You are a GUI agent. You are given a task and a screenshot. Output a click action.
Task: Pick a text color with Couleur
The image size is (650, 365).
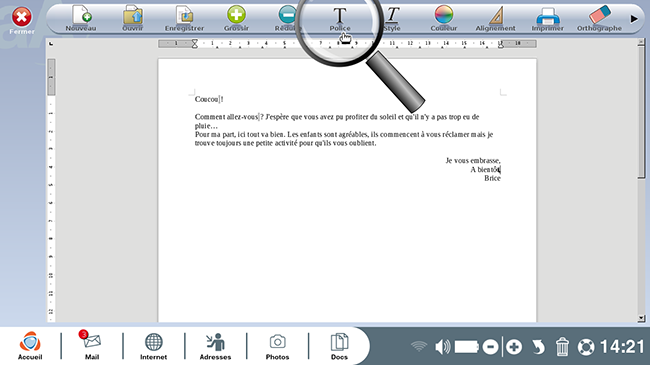click(444, 18)
